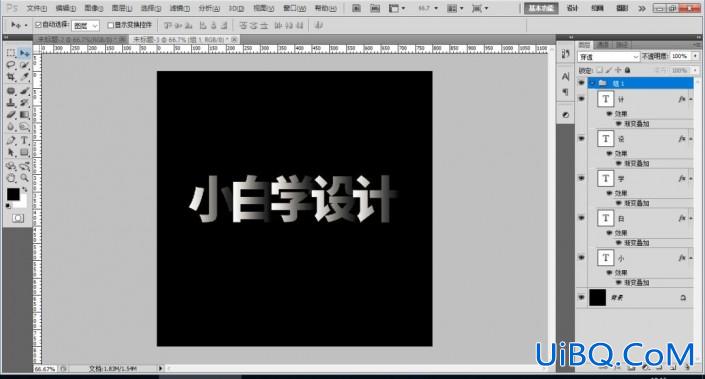The height and width of the screenshot is (379, 705).
Task: Select the 3D Camera Rotate tool
Action: click(24, 166)
